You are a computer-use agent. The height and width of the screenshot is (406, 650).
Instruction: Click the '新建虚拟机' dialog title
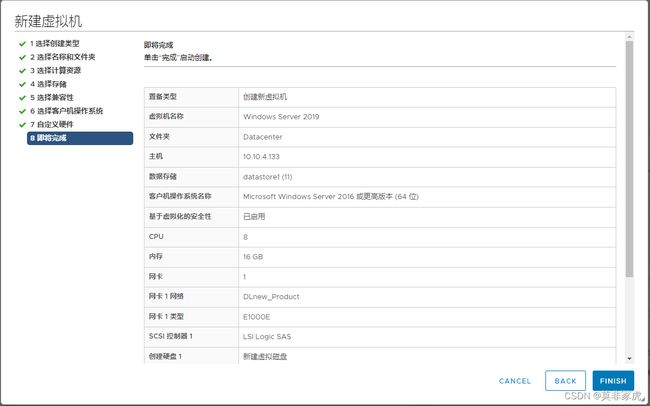point(48,21)
